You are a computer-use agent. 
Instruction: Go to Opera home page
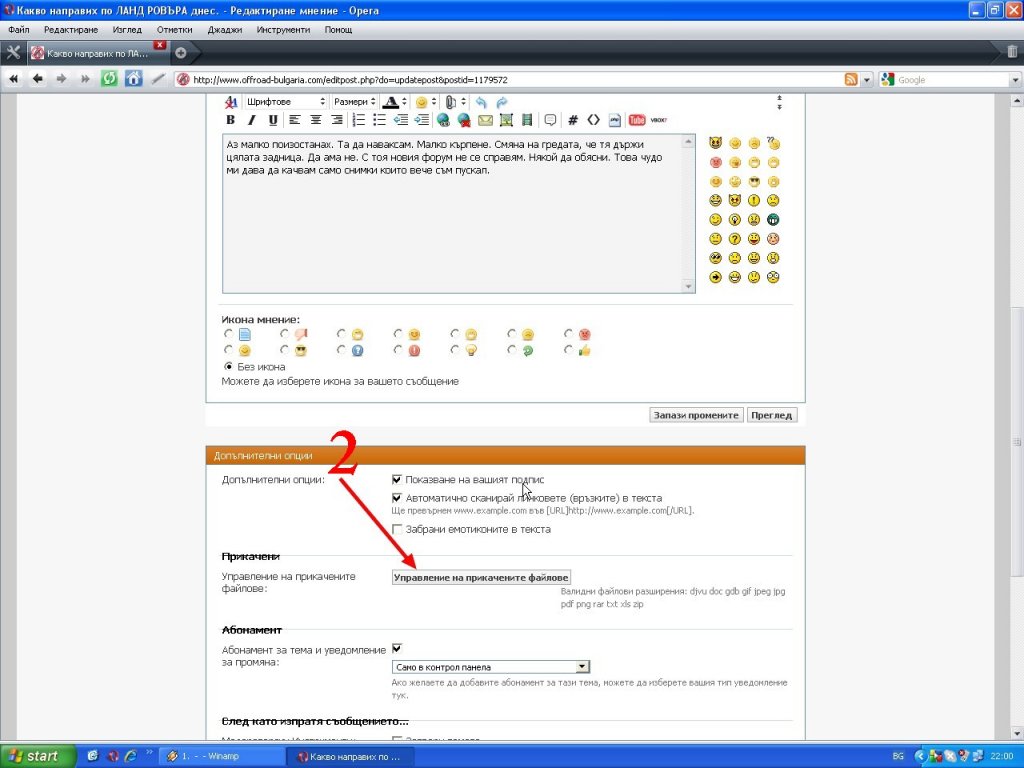coord(133,79)
